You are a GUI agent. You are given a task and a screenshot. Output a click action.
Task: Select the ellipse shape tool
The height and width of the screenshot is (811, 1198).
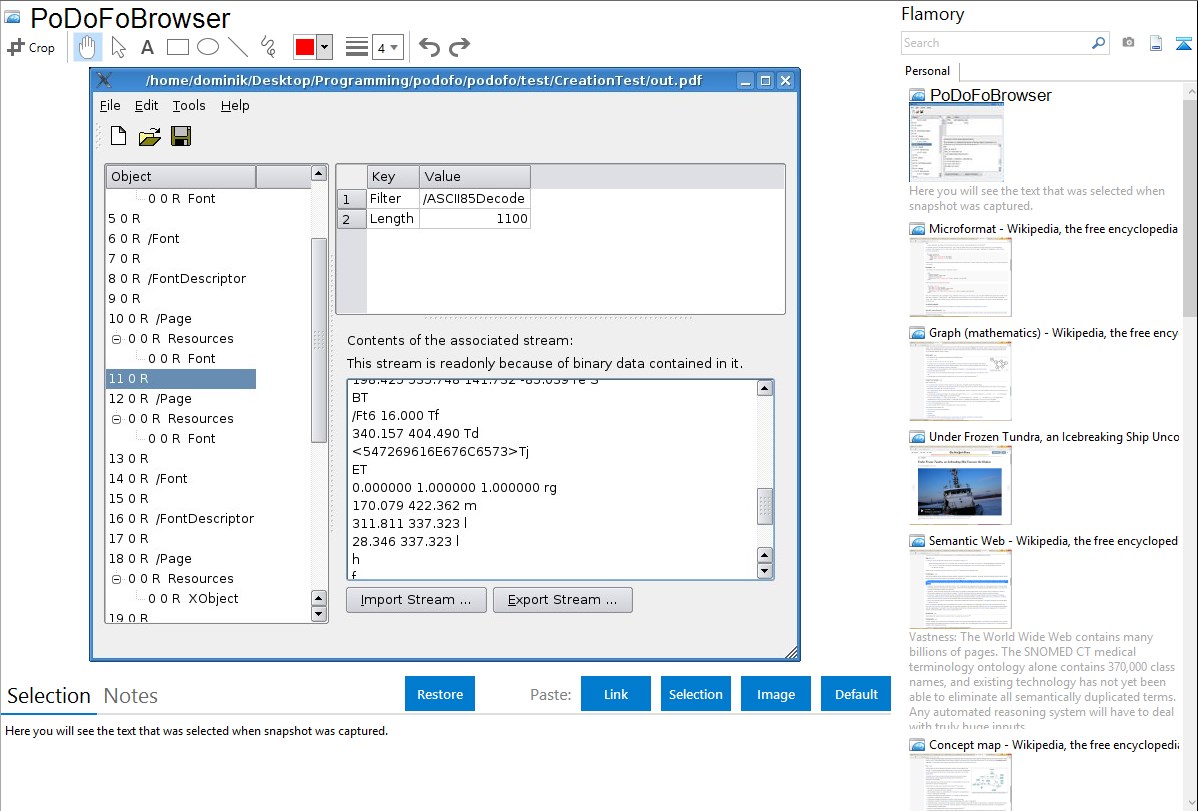click(x=208, y=47)
